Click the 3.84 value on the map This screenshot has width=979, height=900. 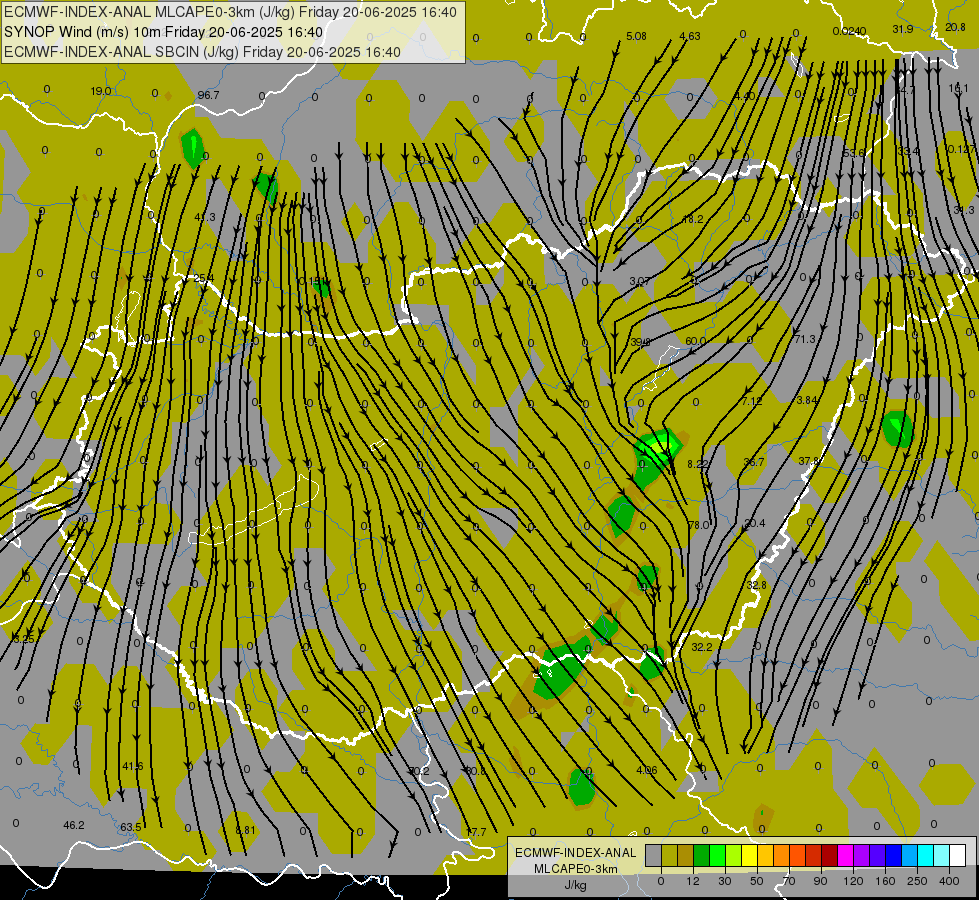[807, 400]
